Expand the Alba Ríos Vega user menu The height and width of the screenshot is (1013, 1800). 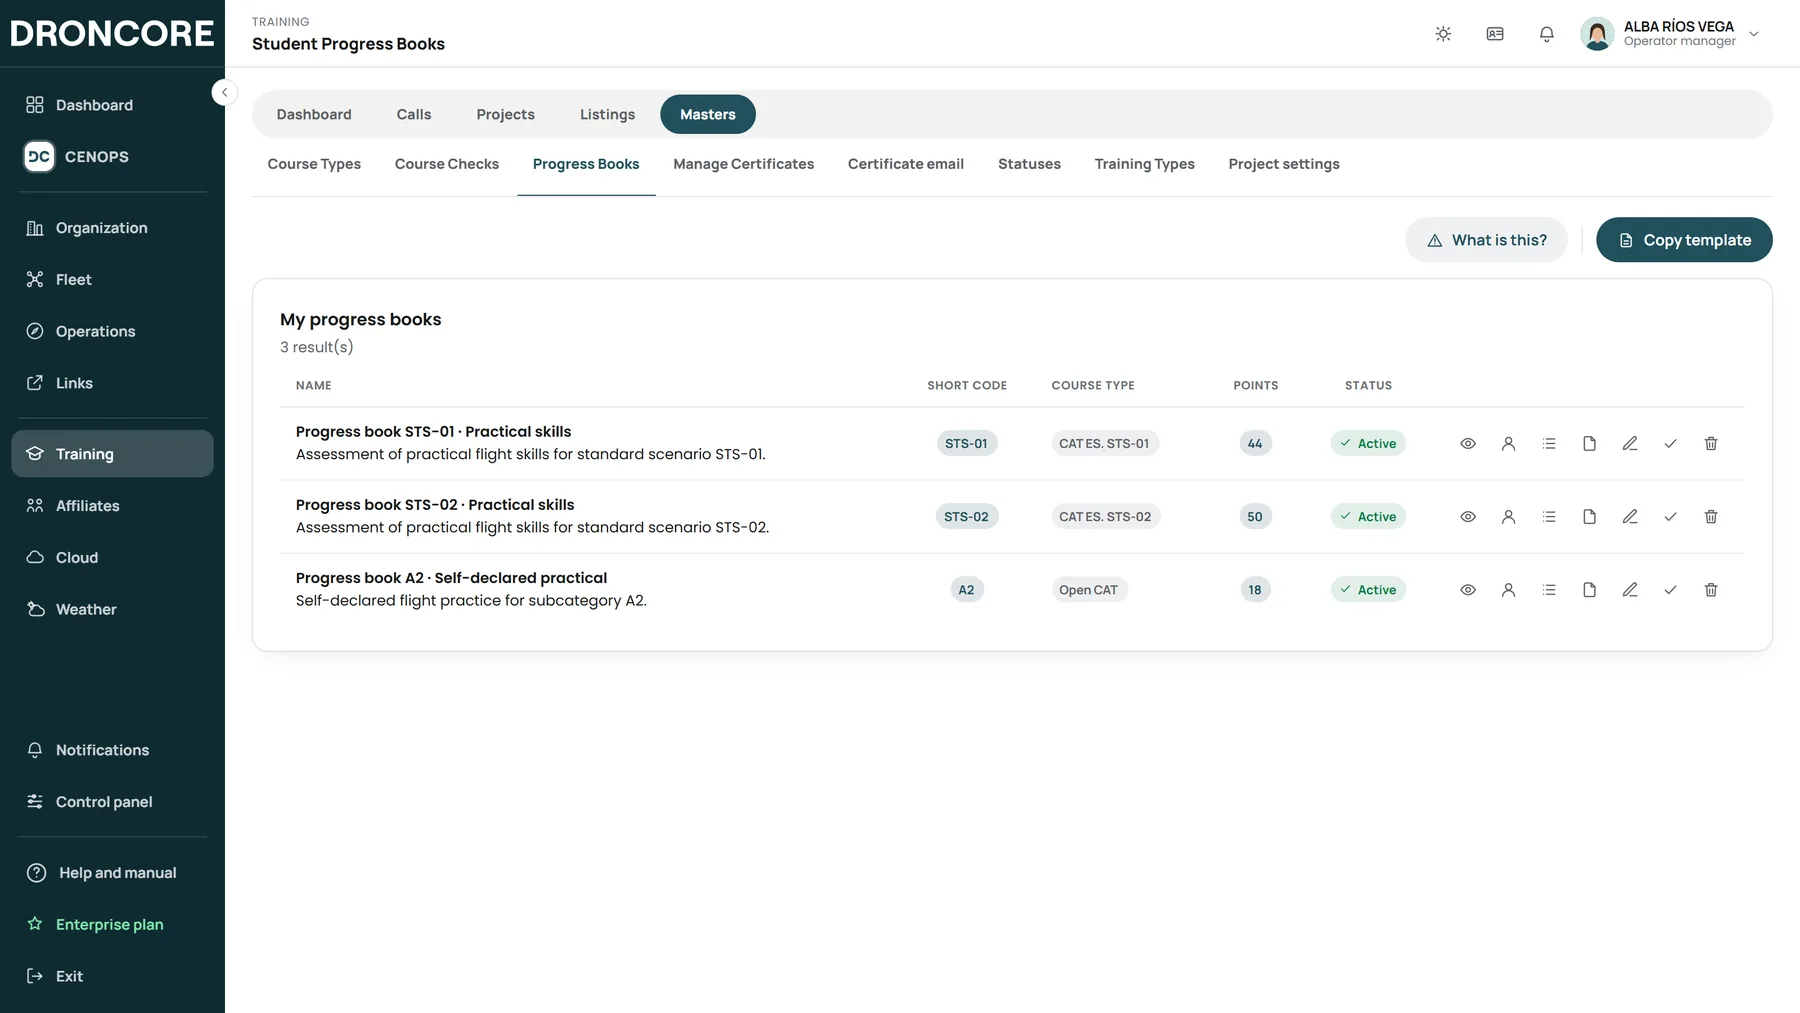(1670, 34)
